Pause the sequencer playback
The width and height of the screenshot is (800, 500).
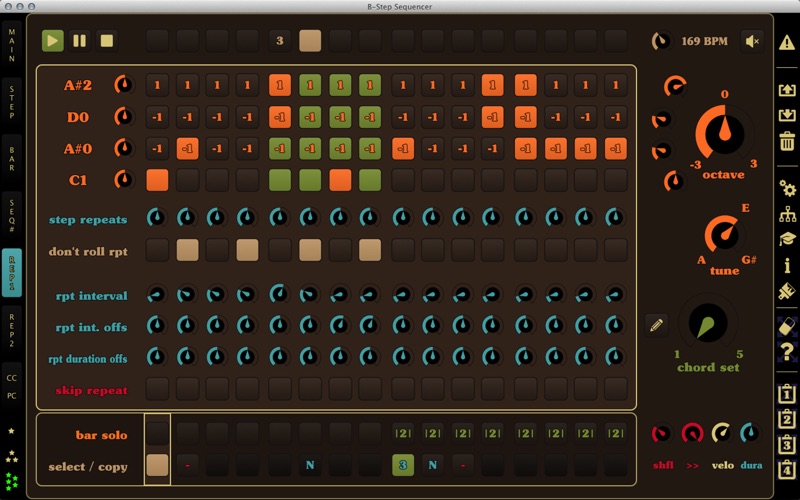(x=80, y=41)
